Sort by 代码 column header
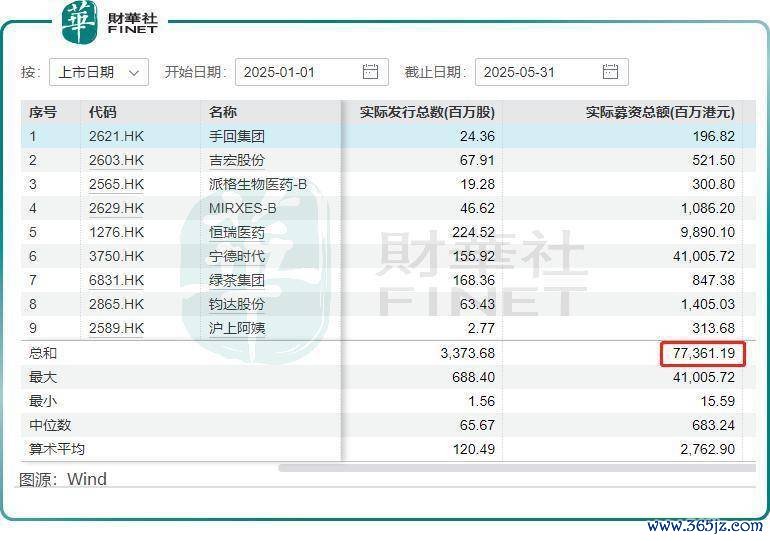 click(102, 112)
